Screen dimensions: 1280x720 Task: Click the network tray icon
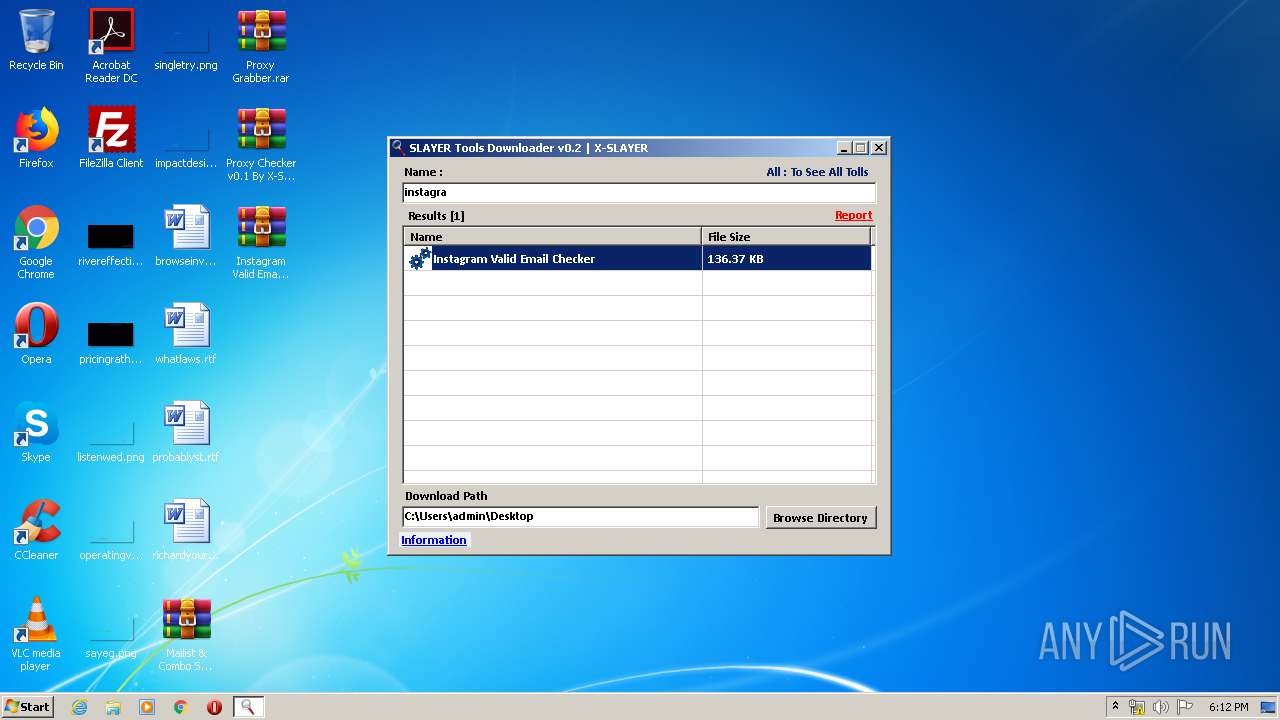click(x=1137, y=707)
